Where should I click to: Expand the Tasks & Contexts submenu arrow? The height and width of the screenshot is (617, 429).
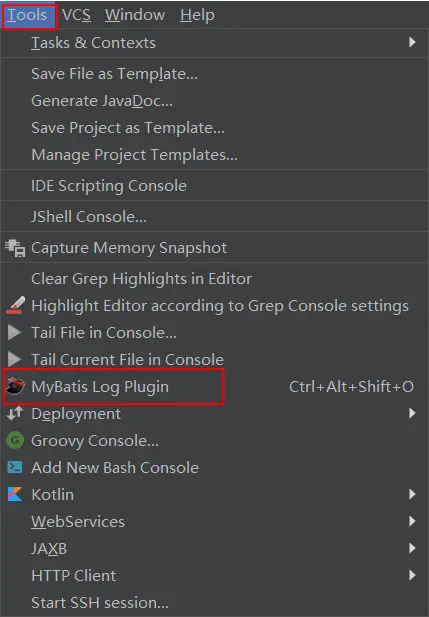412,42
